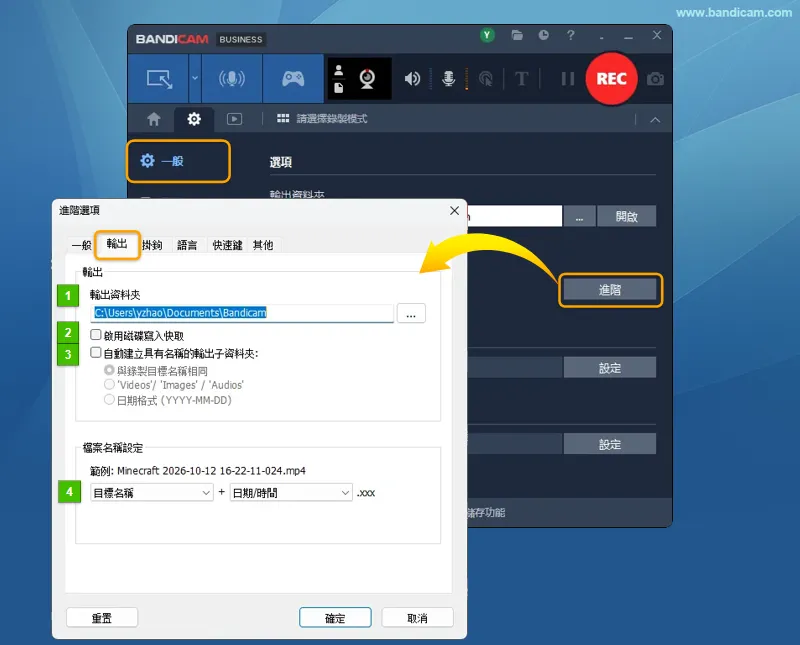
Task: Click the 請選擇錄製模式 text
Action: tap(332, 119)
